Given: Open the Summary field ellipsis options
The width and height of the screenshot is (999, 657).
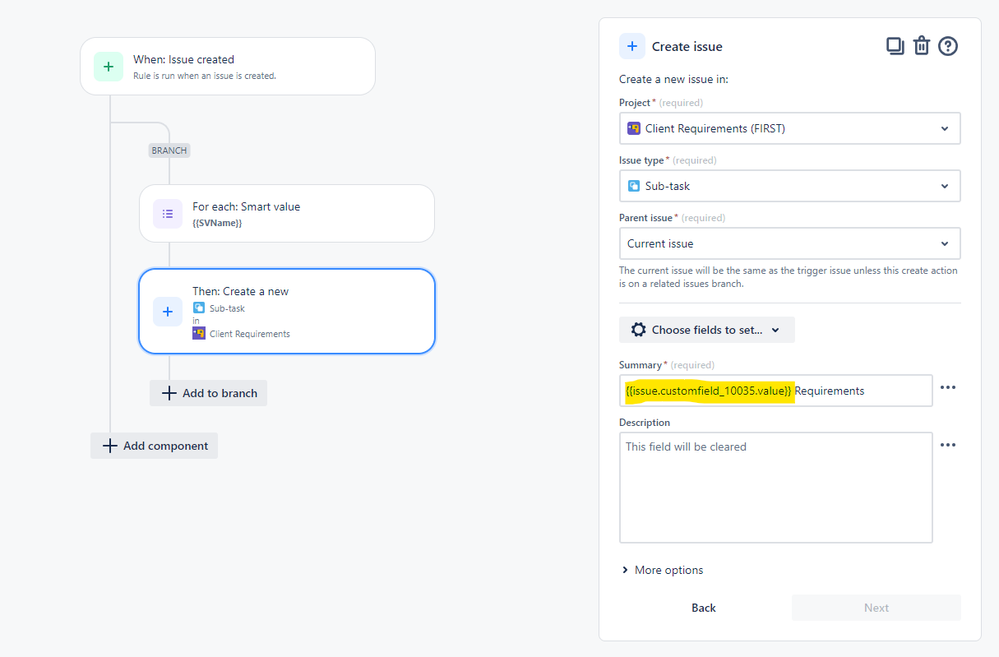Looking at the screenshot, I should 948,387.
